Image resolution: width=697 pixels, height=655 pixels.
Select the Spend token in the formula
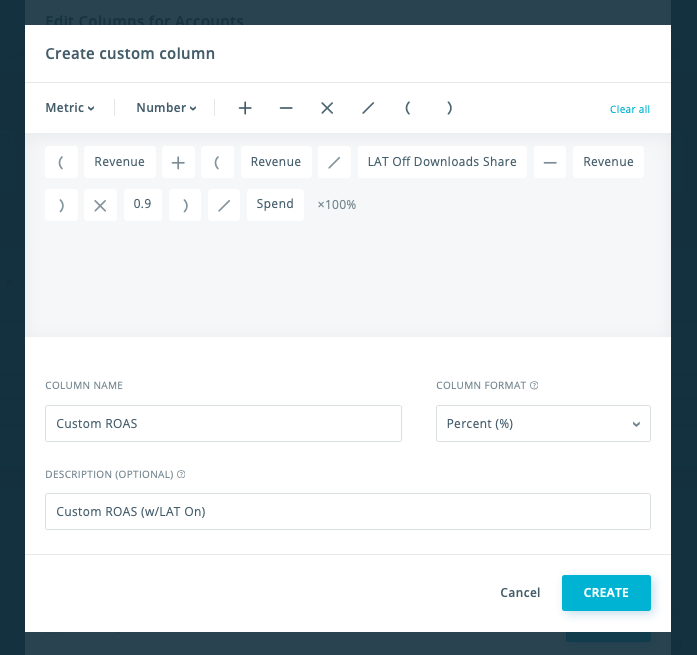click(275, 204)
